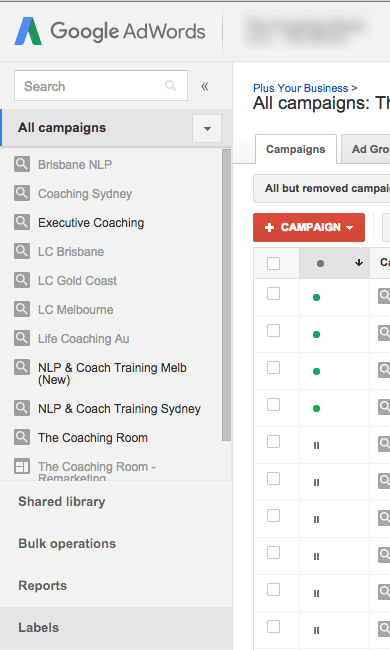The height and width of the screenshot is (650, 390).
Task: Open the The Coaching Room campaign
Action: pos(93,438)
